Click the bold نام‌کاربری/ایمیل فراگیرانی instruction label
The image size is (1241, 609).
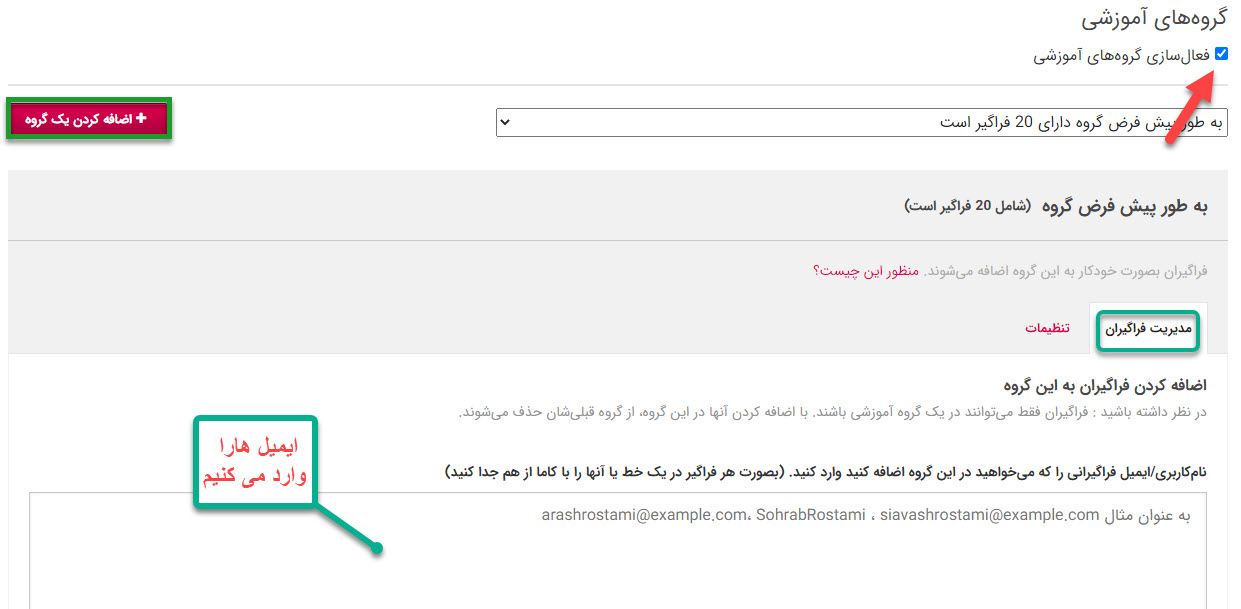point(825,471)
